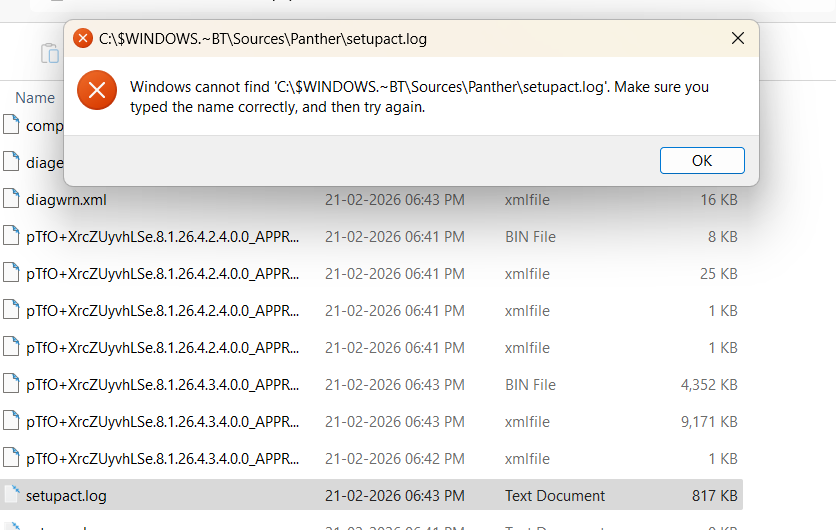This screenshot has width=836, height=530.
Task: Click the dialog title path text
Action: (x=263, y=39)
